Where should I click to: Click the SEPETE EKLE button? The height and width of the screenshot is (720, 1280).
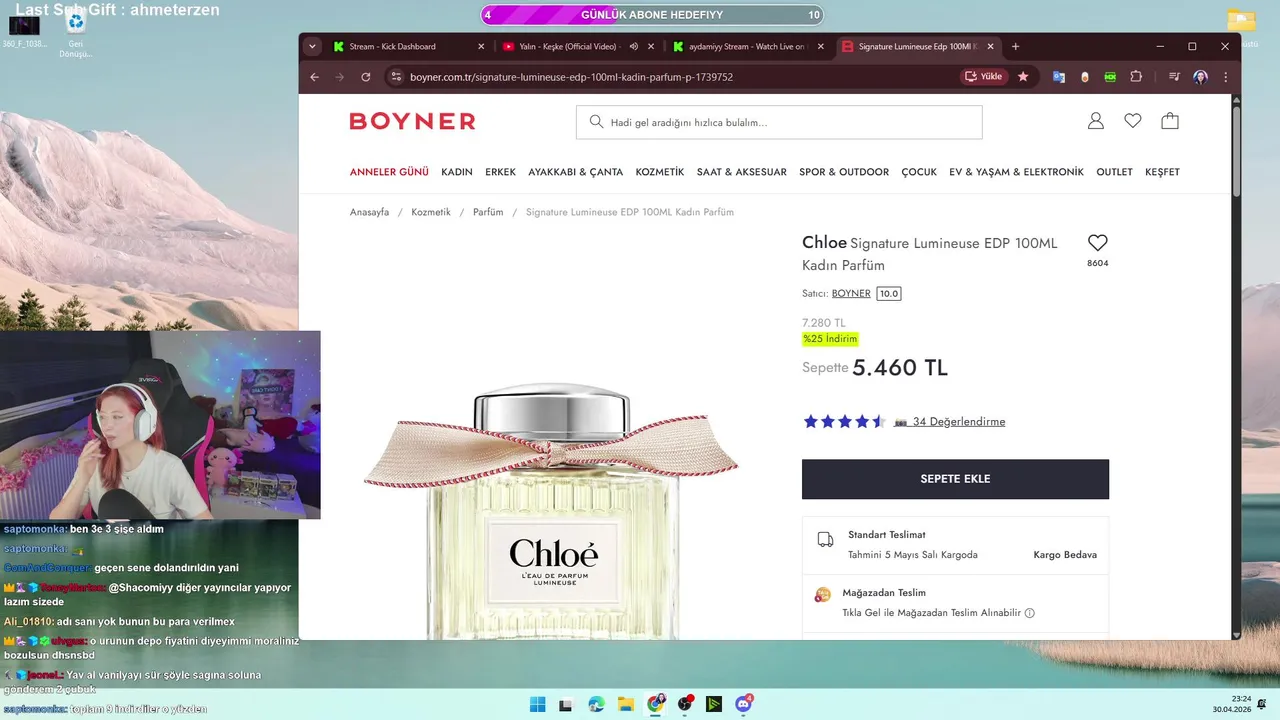(955, 479)
